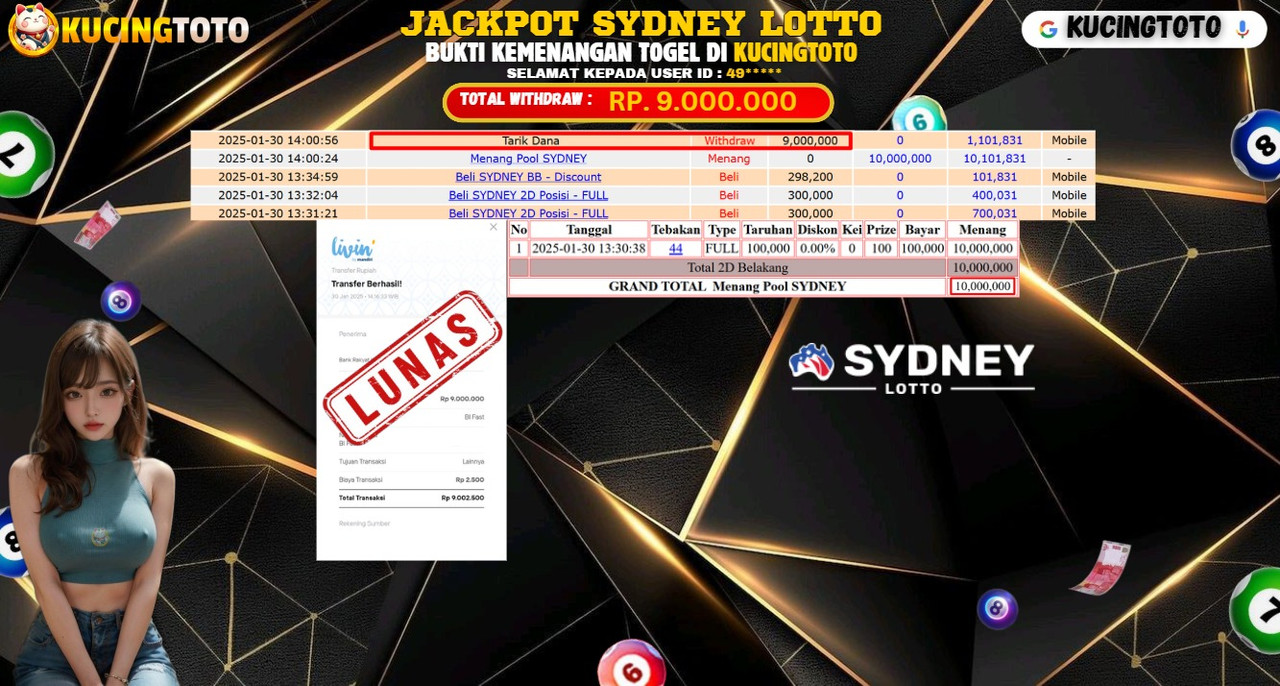Click the Bayar column header

click(923, 230)
